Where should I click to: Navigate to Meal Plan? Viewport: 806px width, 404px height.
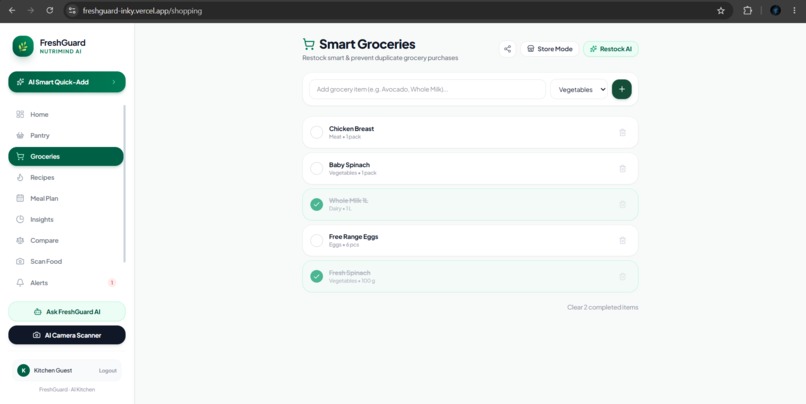point(66,198)
